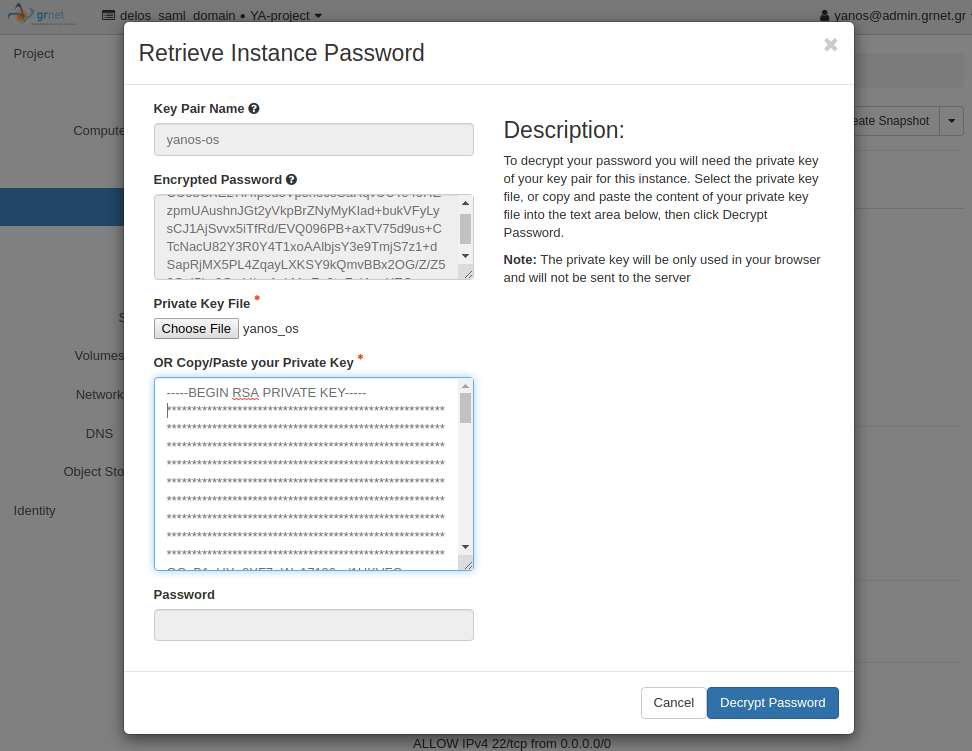The image size is (972, 751).
Task: Expand the Identity sidebar section
Action: [35, 511]
